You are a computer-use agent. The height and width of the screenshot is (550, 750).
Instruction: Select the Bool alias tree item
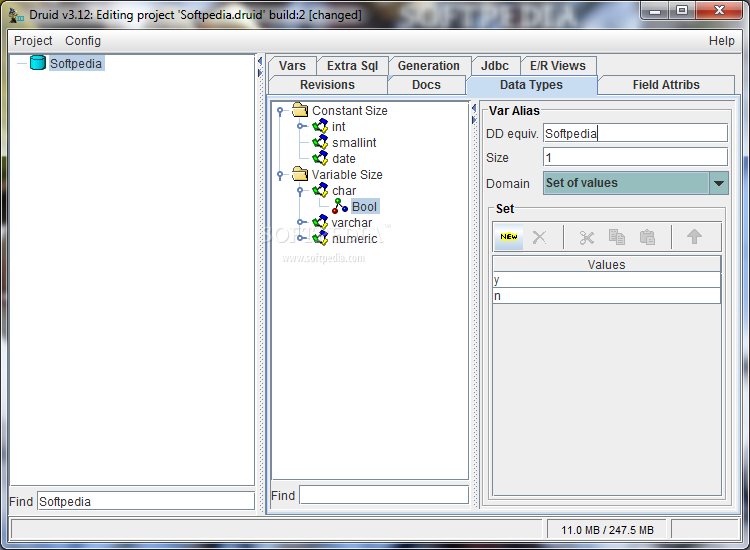click(x=364, y=207)
